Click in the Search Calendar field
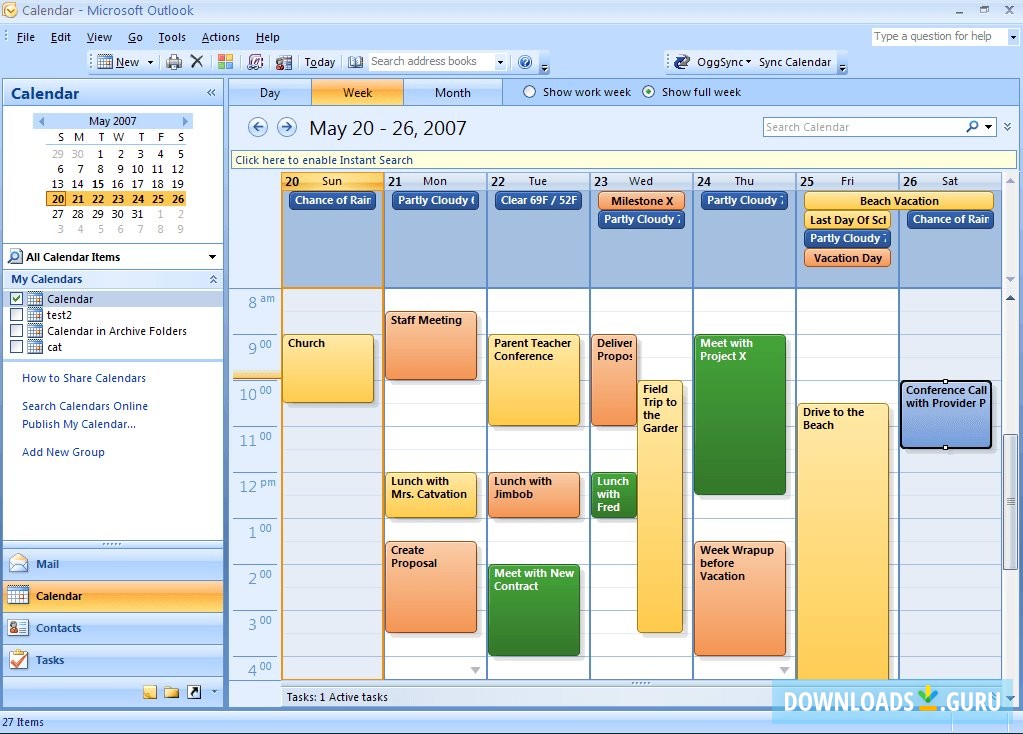1023x734 pixels. 863,127
